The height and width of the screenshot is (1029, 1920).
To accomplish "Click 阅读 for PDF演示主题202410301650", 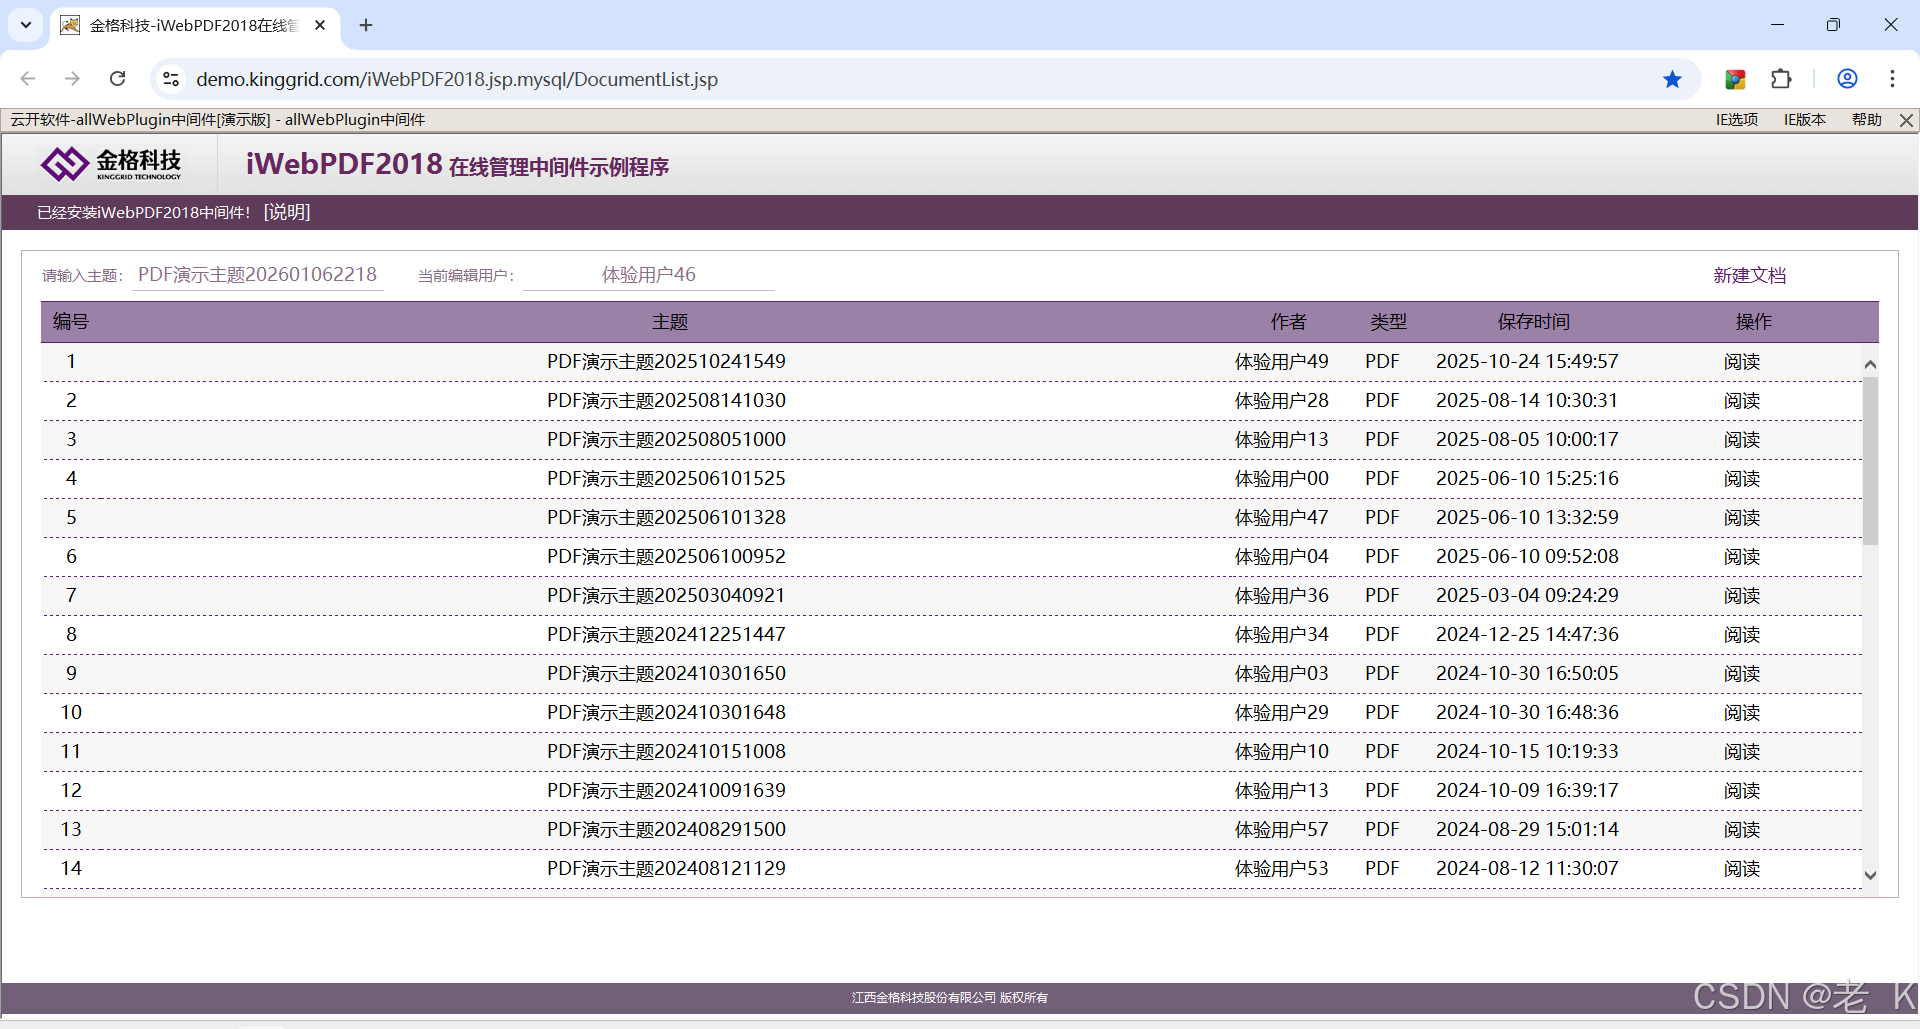I will tap(1742, 674).
